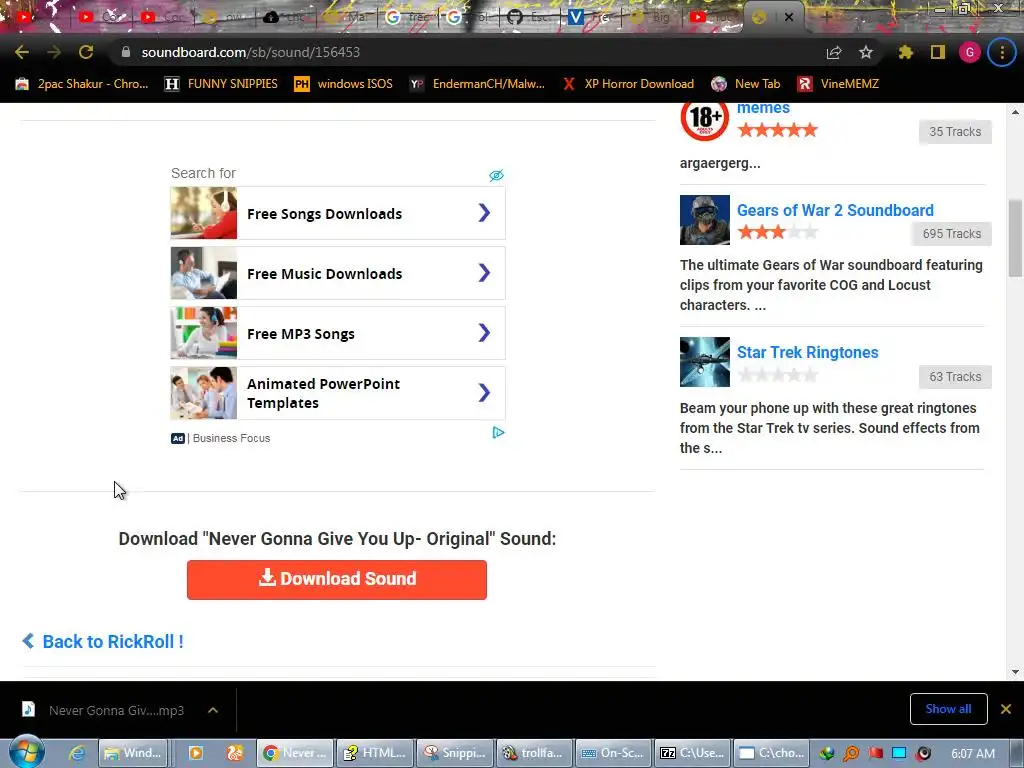Open the Windows Start orb
The height and width of the screenshot is (768, 1024).
[26, 752]
